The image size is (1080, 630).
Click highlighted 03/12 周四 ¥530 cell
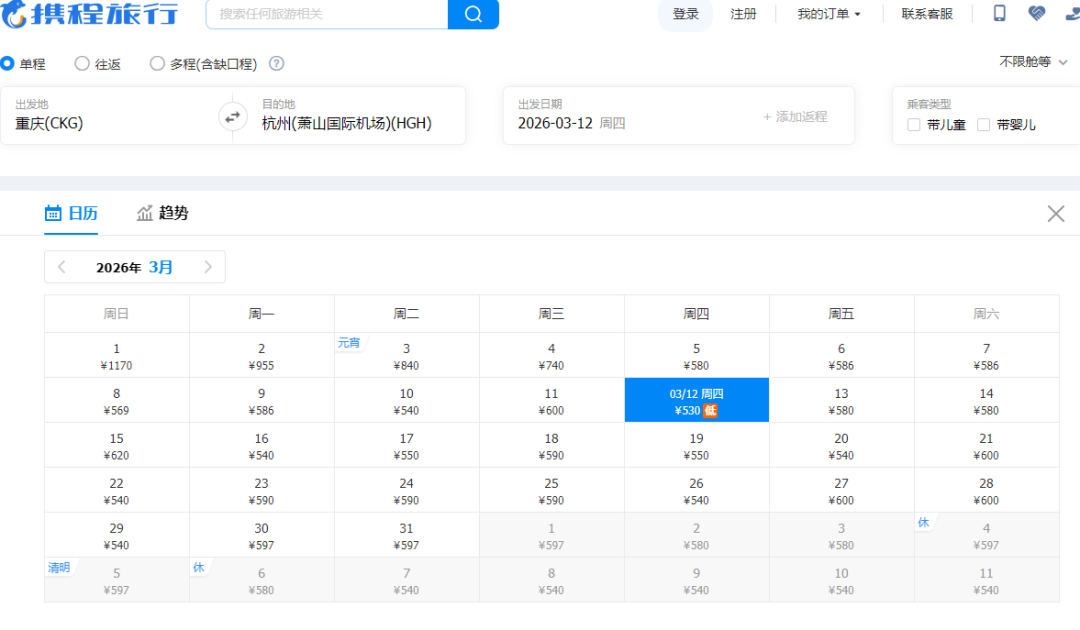click(x=696, y=401)
